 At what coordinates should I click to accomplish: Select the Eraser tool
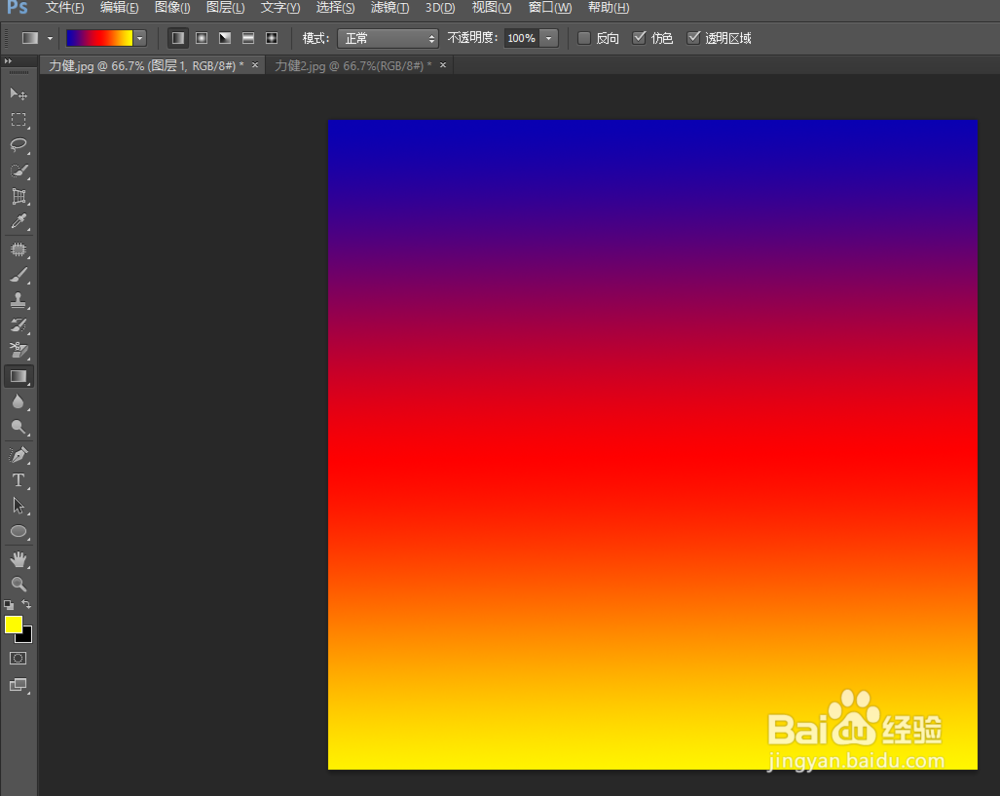pyautogui.click(x=18, y=350)
